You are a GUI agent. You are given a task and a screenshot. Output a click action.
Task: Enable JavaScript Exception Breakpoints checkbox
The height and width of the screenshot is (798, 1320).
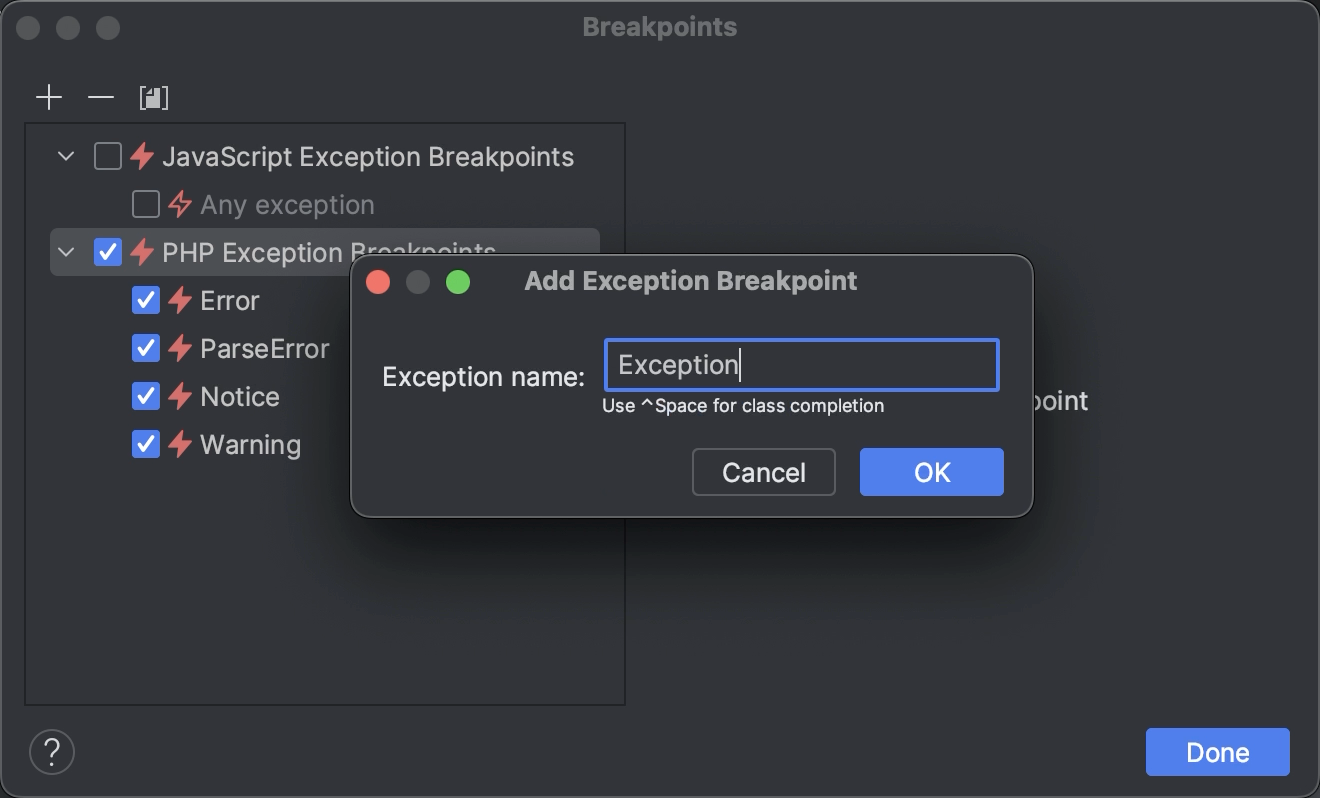[x=108, y=157]
